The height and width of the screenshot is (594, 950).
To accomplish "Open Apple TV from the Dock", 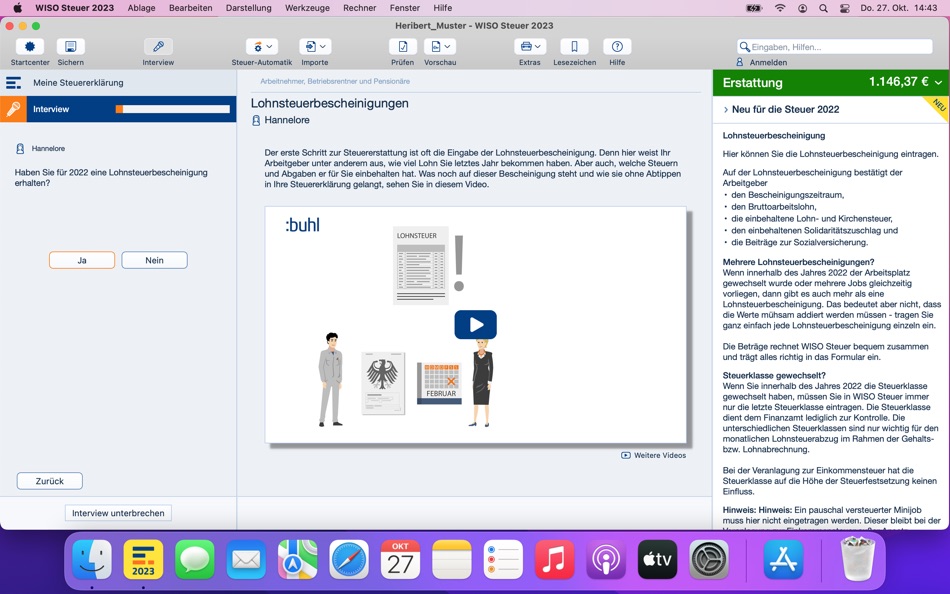I will [x=657, y=559].
